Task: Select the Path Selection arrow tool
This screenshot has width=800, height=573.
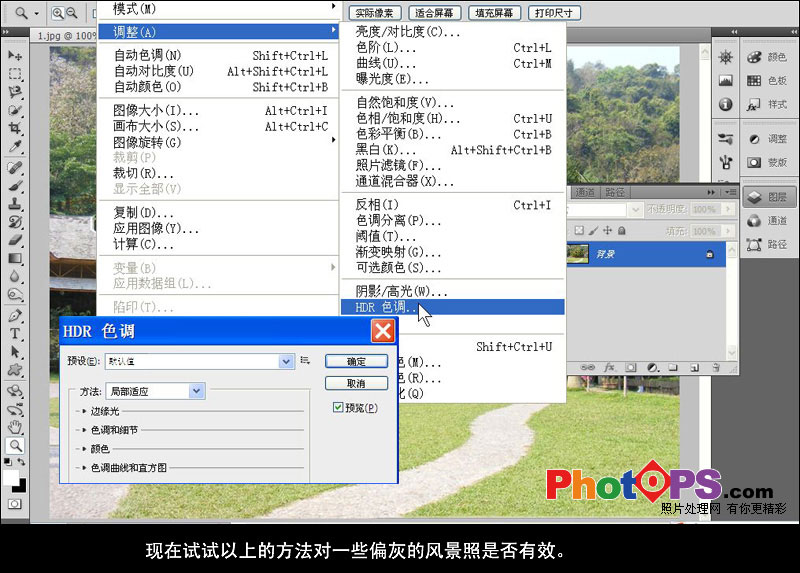Action: click(x=15, y=352)
